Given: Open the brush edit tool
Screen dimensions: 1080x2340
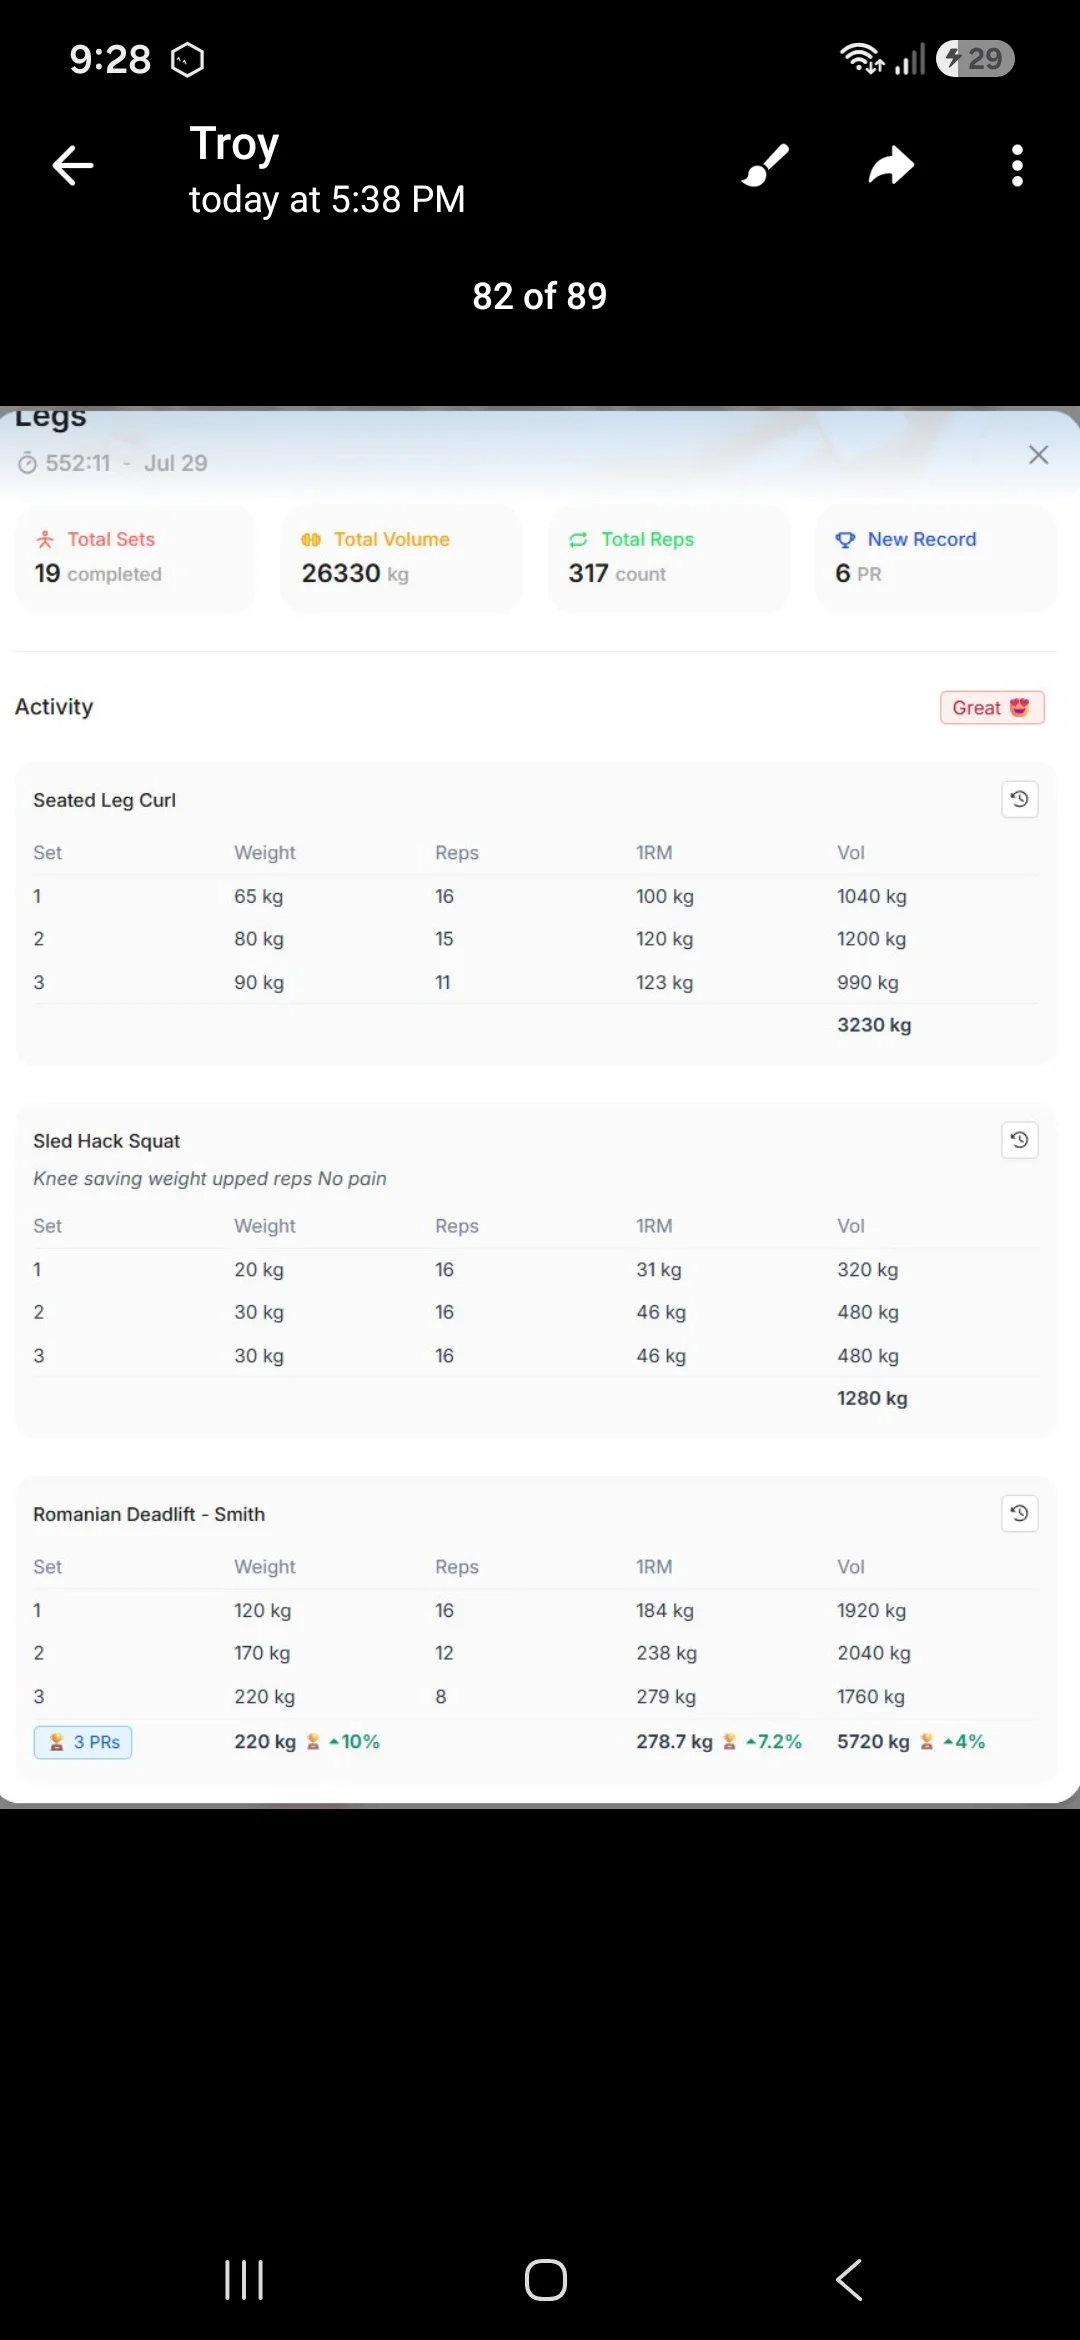Looking at the screenshot, I should pos(766,166).
